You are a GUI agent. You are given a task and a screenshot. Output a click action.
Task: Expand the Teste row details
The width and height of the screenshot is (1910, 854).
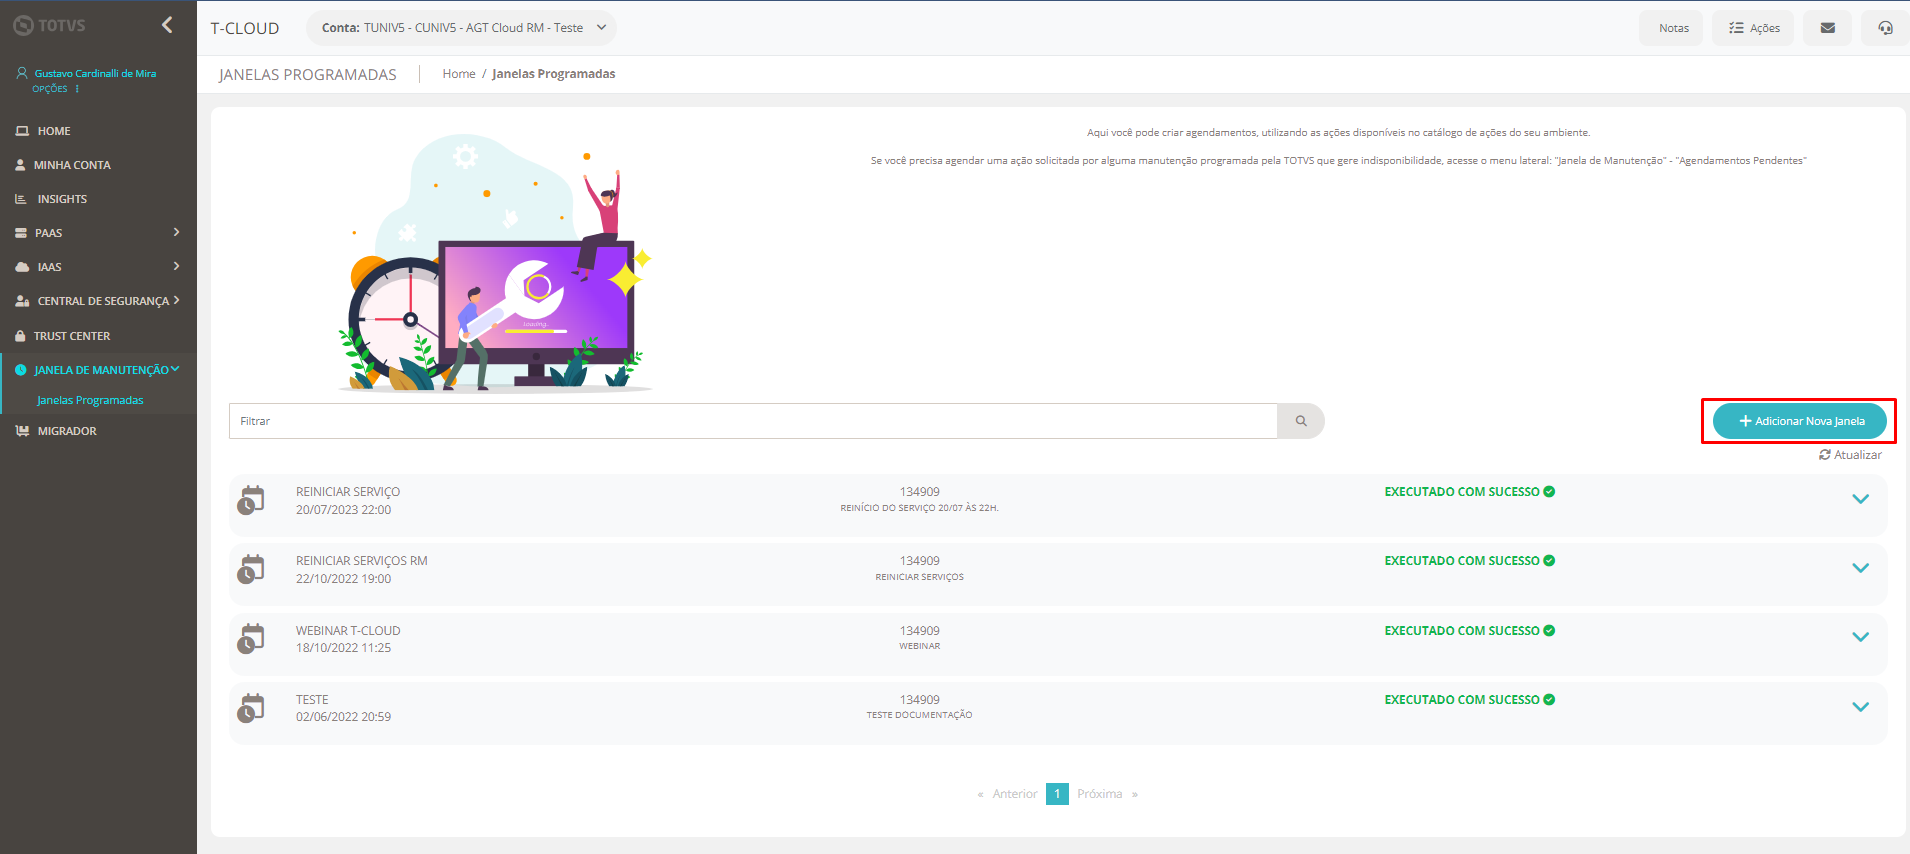click(1860, 707)
